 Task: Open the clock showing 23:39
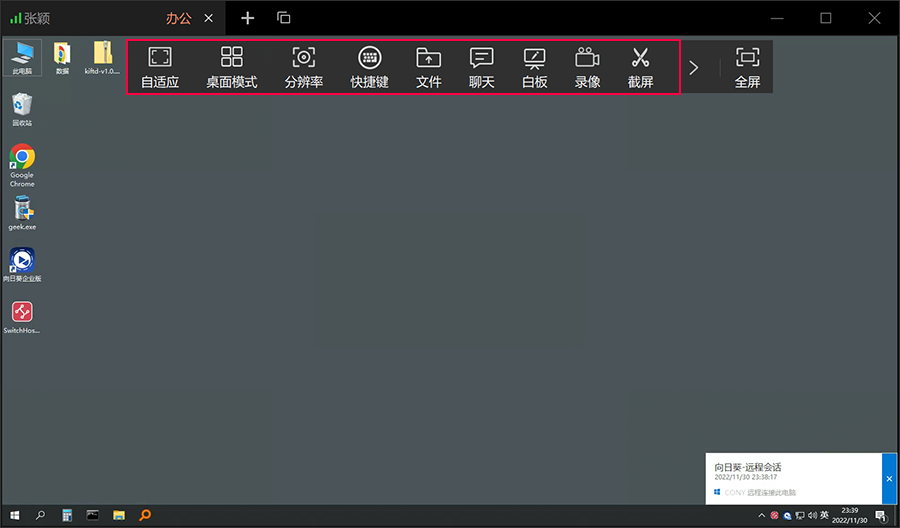point(849,515)
